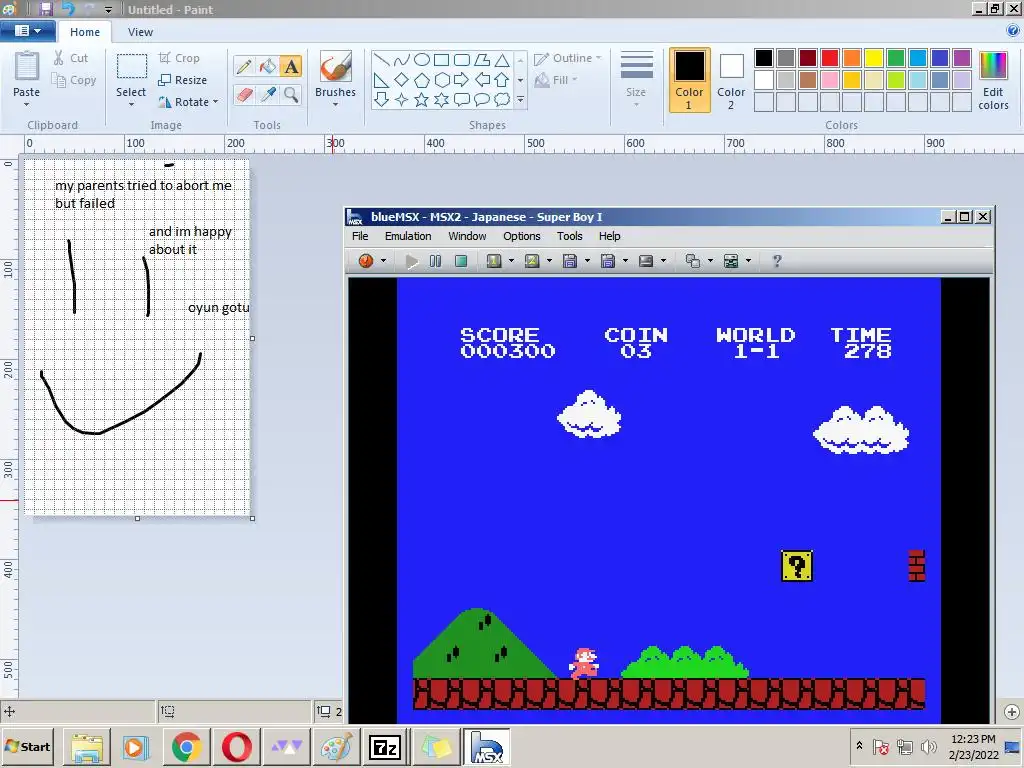
Task: Click first floppy disk drive icon in blueMSX
Action: click(x=570, y=261)
